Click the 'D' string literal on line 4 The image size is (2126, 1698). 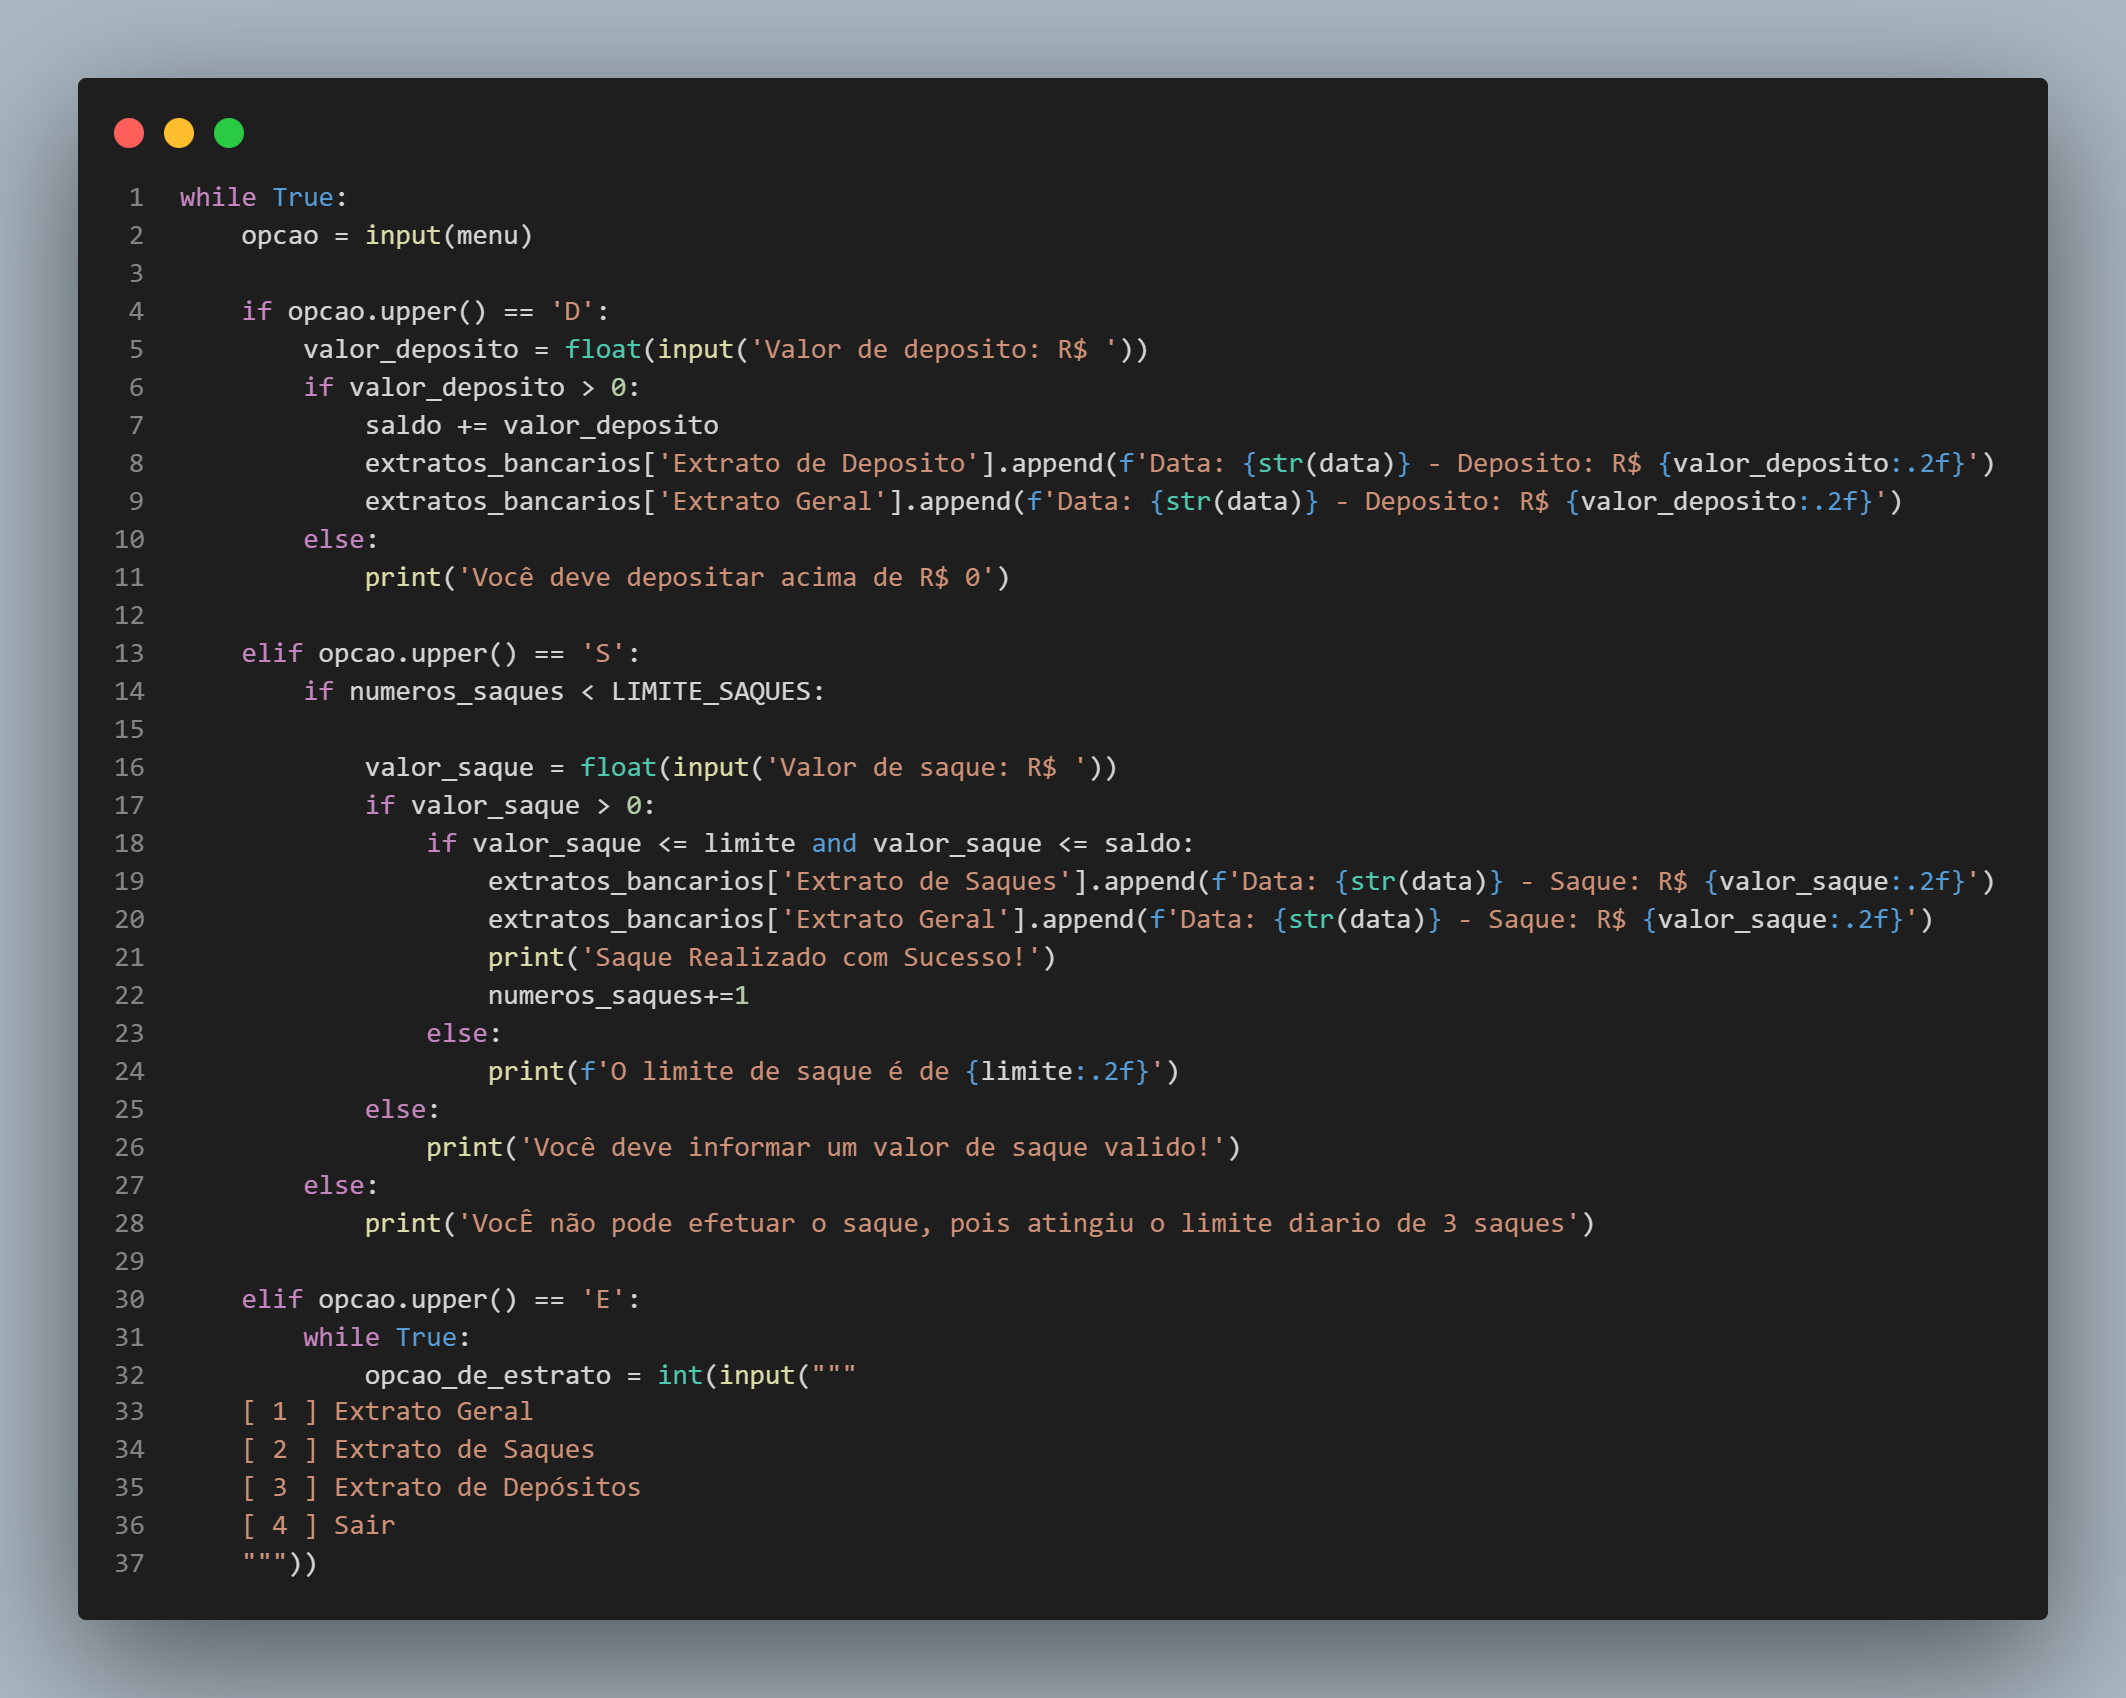pyautogui.click(x=572, y=311)
